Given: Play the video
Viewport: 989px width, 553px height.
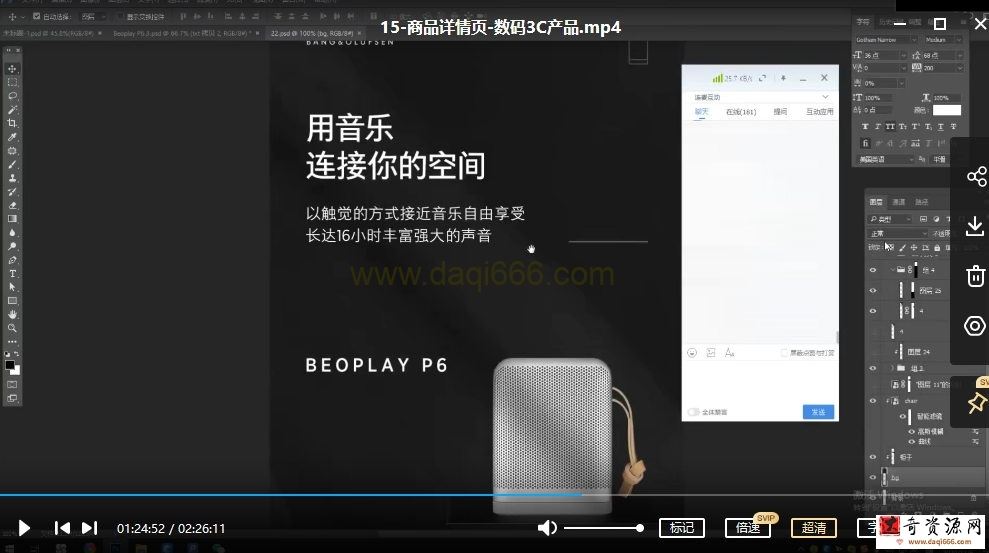Looking at the screenshot, I should pyautogui.click(x=24, y=528).
